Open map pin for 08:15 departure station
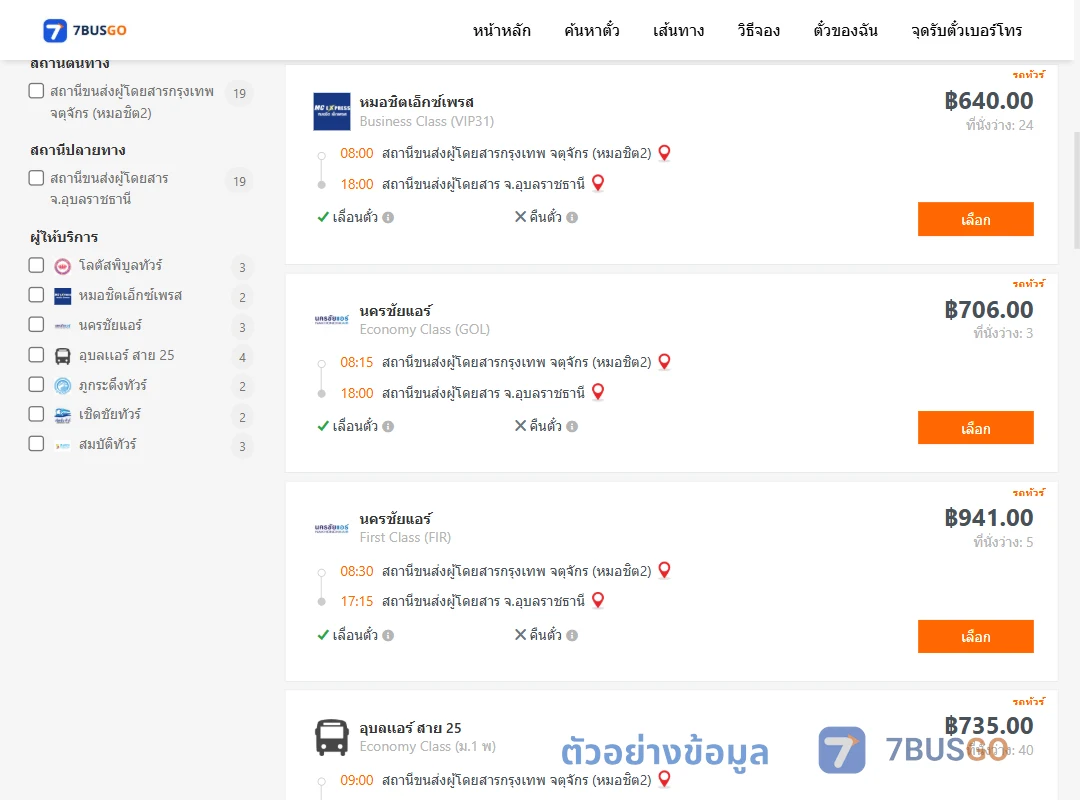The image size is (1080, 800). click(665, 361)
